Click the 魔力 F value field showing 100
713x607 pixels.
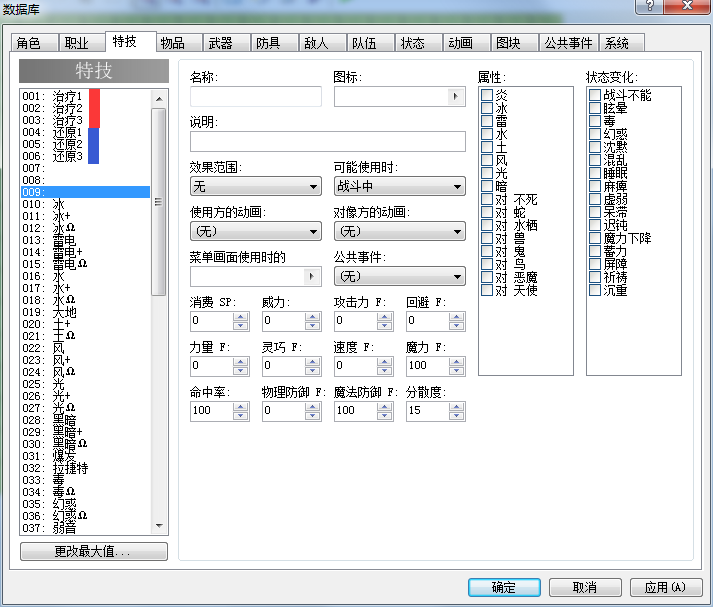pos(428,366)
